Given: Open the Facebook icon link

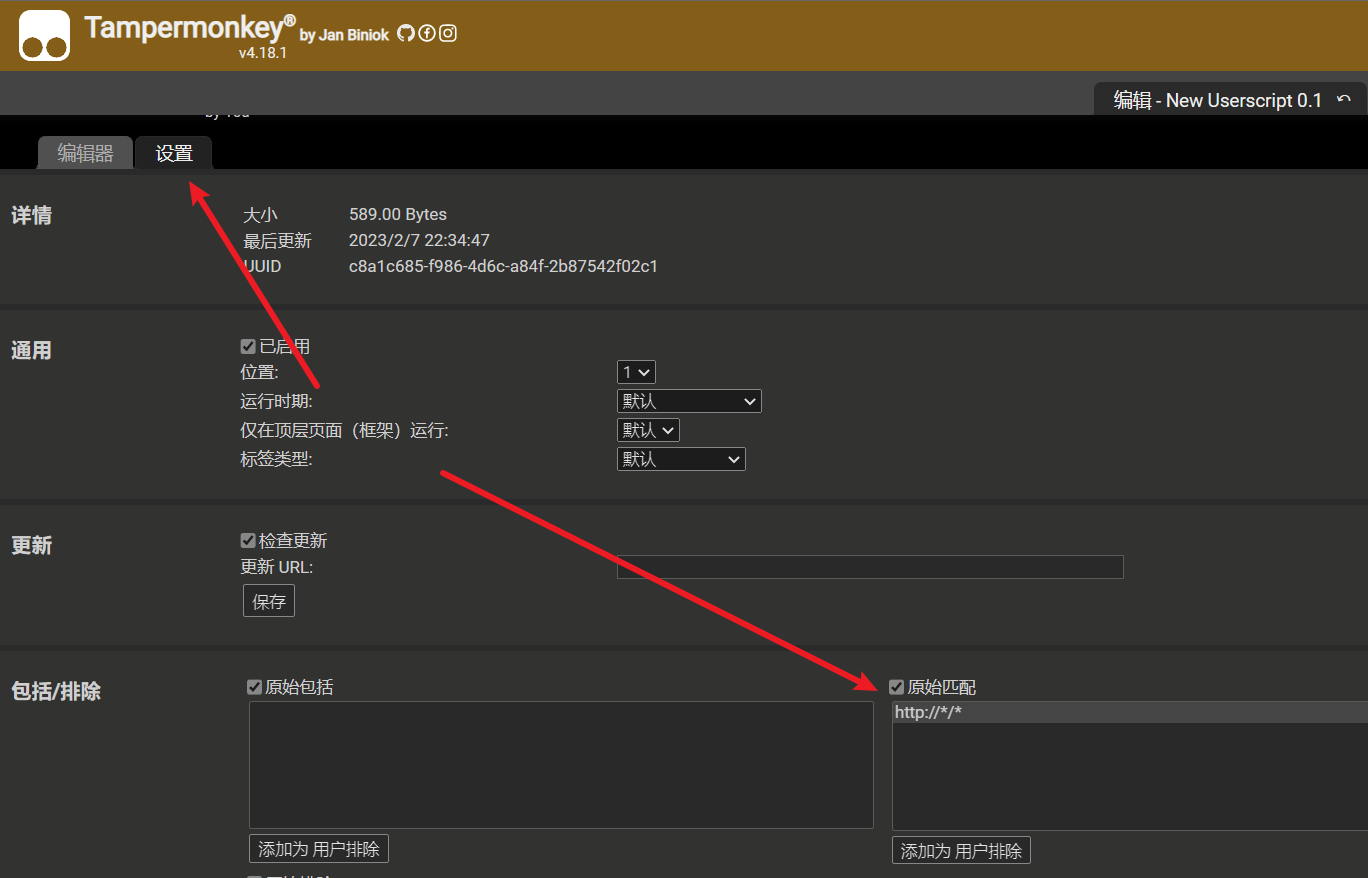Looking at the screenshot, I should point(427,33).
